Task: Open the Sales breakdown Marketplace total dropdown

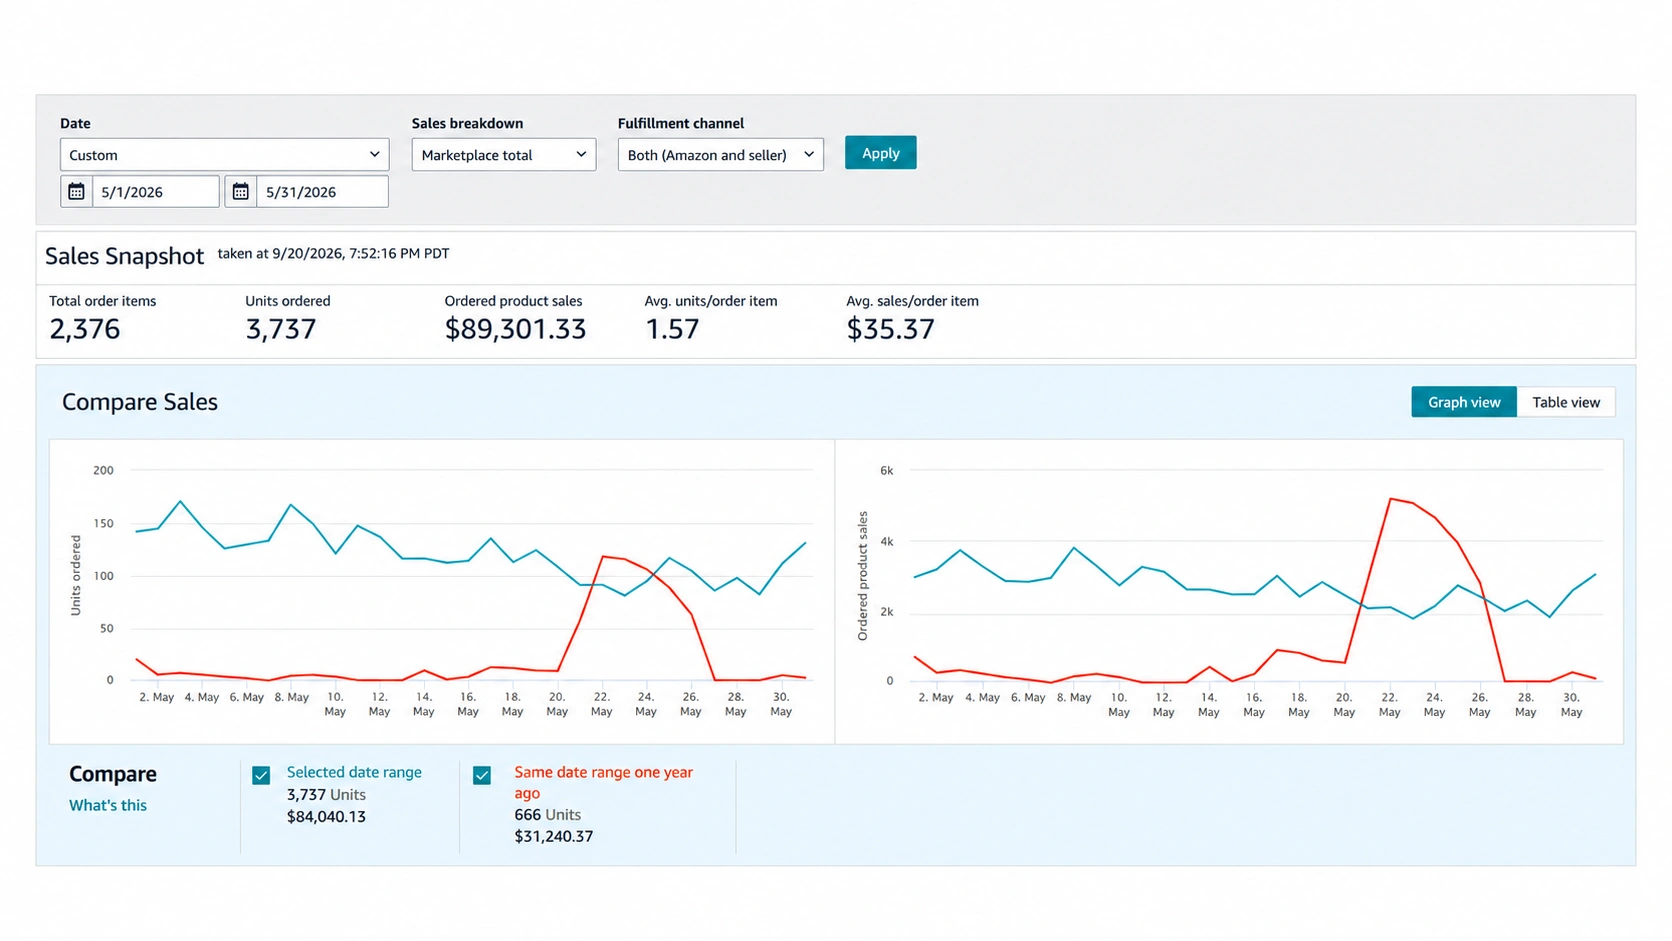Action: (503, 155)
